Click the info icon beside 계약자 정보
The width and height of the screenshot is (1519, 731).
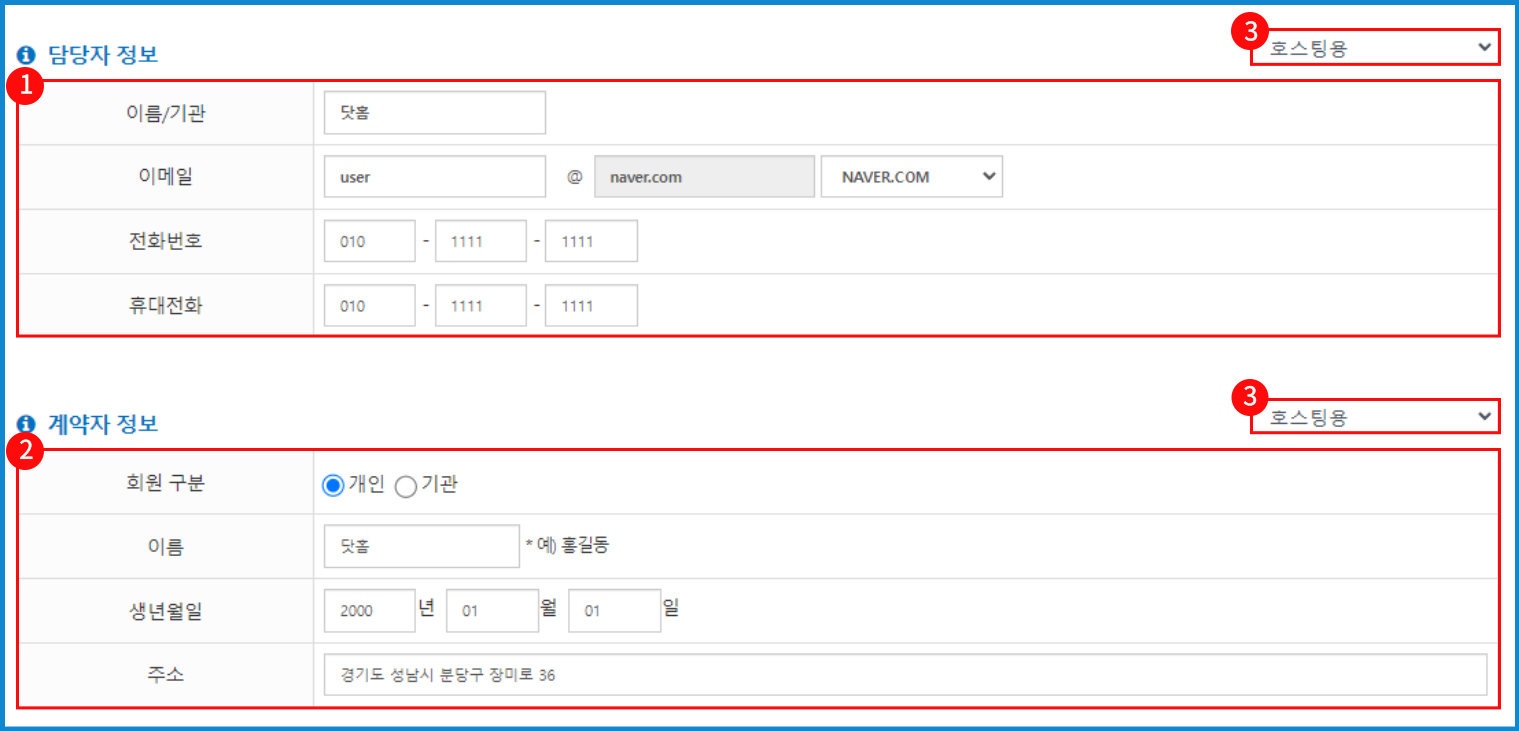[27, 424]
